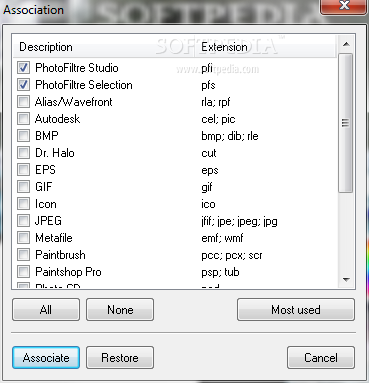Image resolution: width=369 pixels, height=383 pixels.
Task: Tick the Paintshop Pro checkbox
Action: pos(23,272)
